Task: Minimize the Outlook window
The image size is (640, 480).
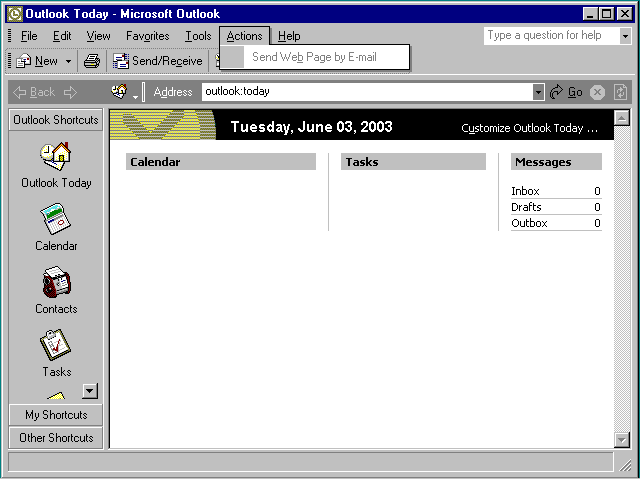Action: point(589,14)
